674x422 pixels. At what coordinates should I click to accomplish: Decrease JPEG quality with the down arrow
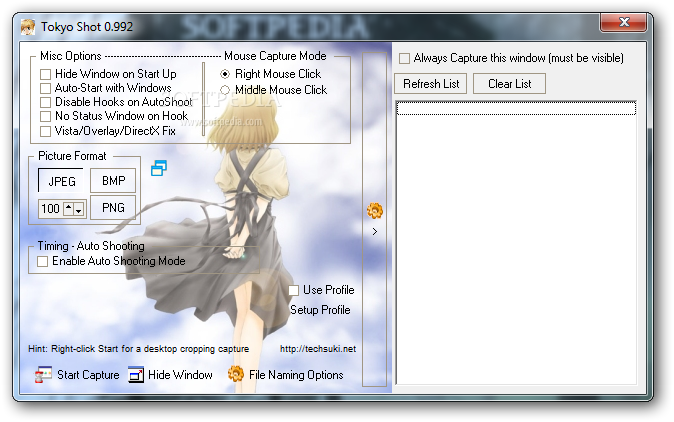[x=79, y=209]
